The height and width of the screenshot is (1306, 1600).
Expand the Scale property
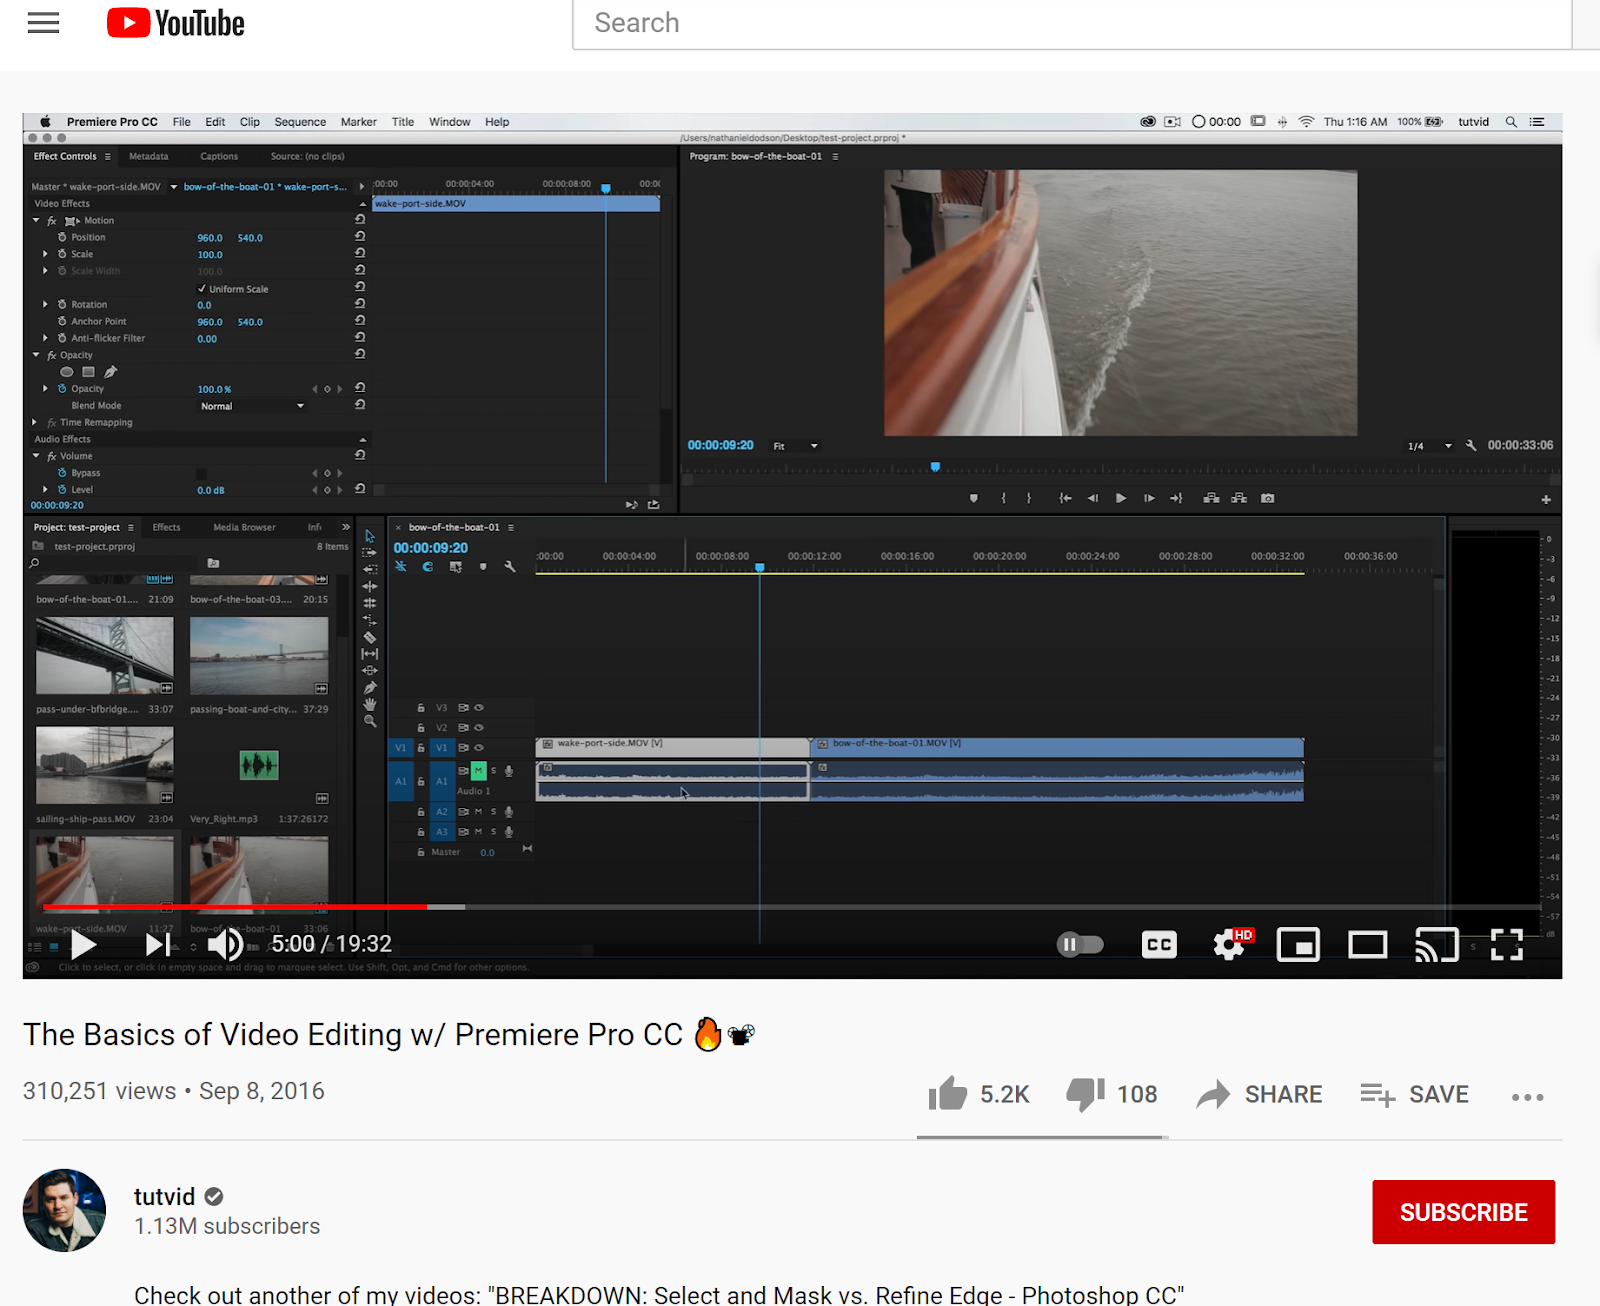coord(45,254)
